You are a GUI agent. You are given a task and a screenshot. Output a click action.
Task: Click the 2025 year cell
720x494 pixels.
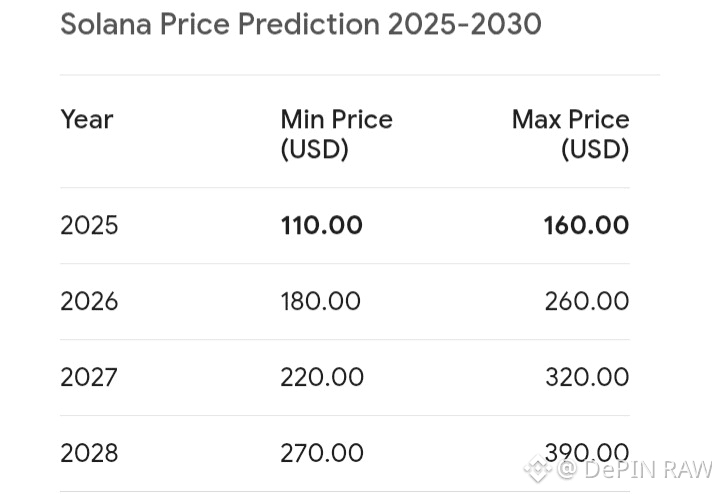click(89, 225)
